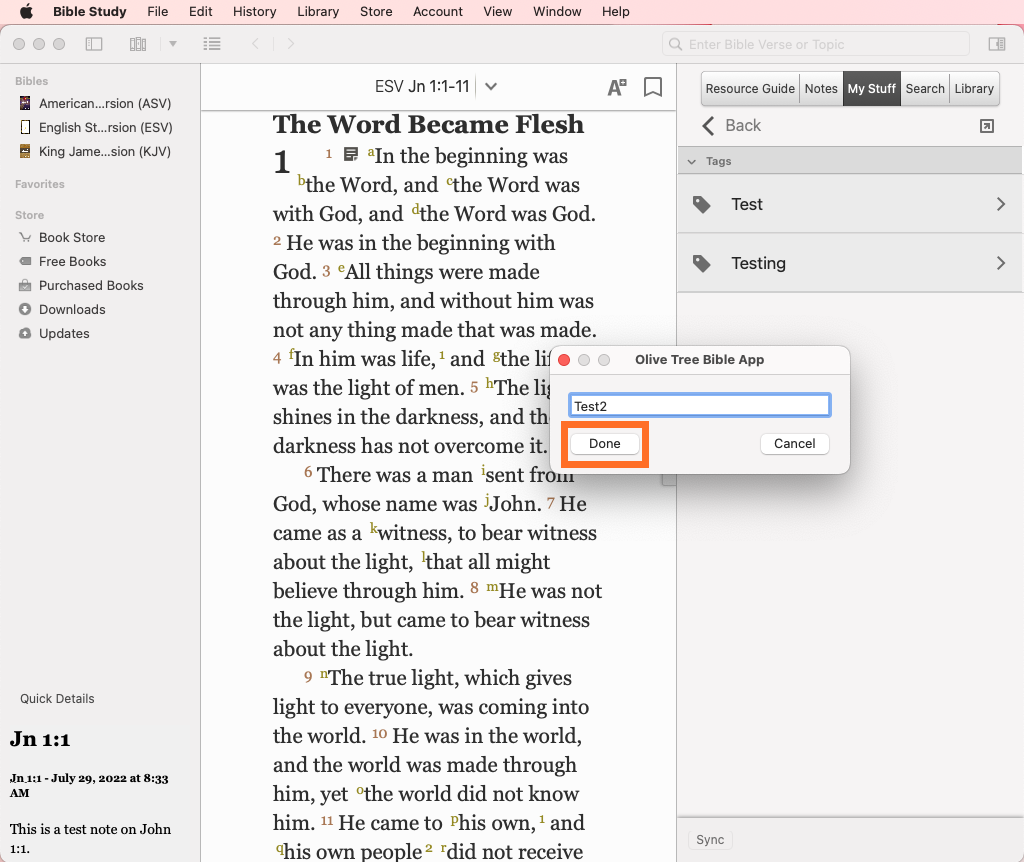
Task: Select King James Version in Bibles list
Action: [104, 151]
